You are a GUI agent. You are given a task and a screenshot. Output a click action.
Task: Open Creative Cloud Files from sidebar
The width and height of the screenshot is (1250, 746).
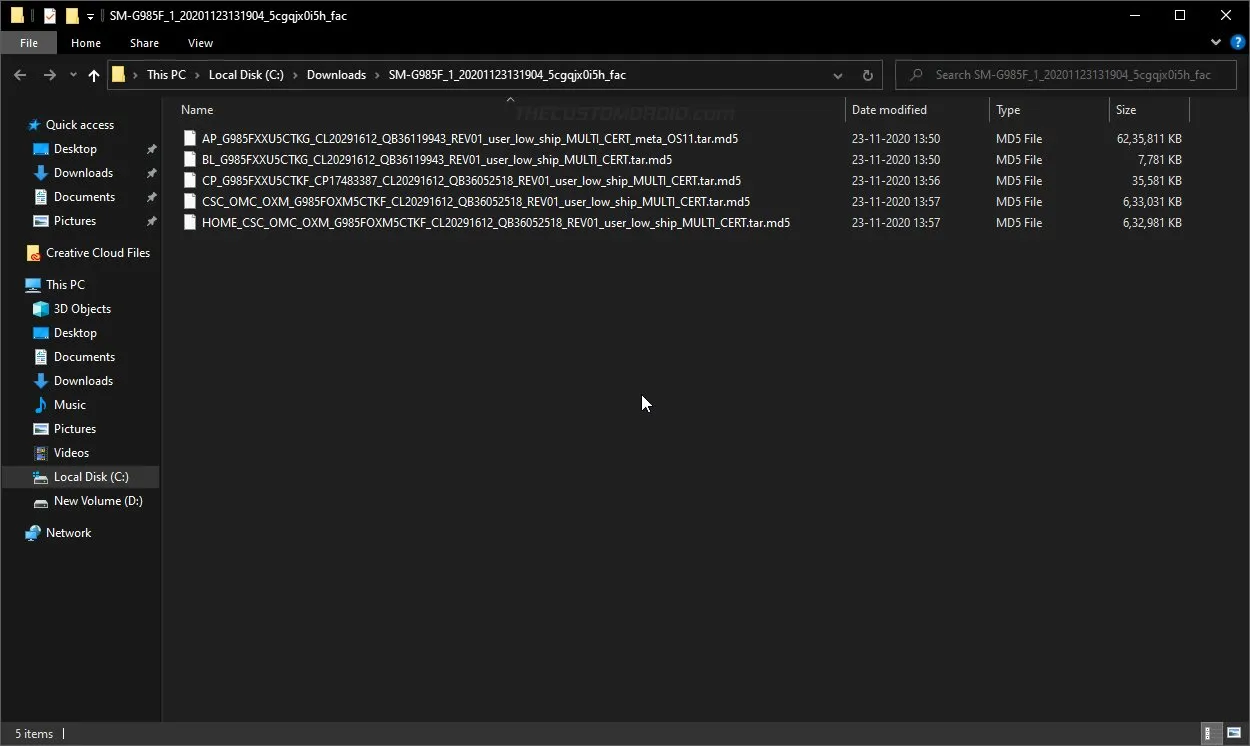(x=95, y=252)
